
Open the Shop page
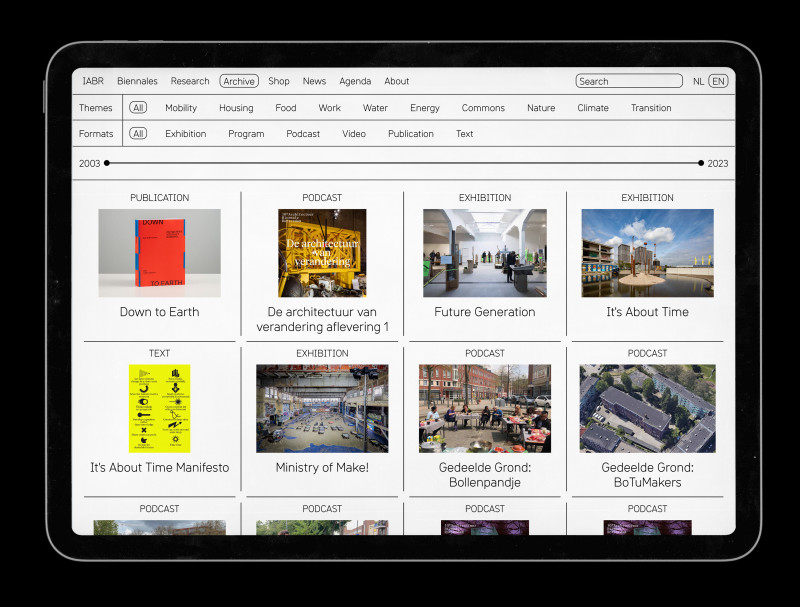coord(279,81)
